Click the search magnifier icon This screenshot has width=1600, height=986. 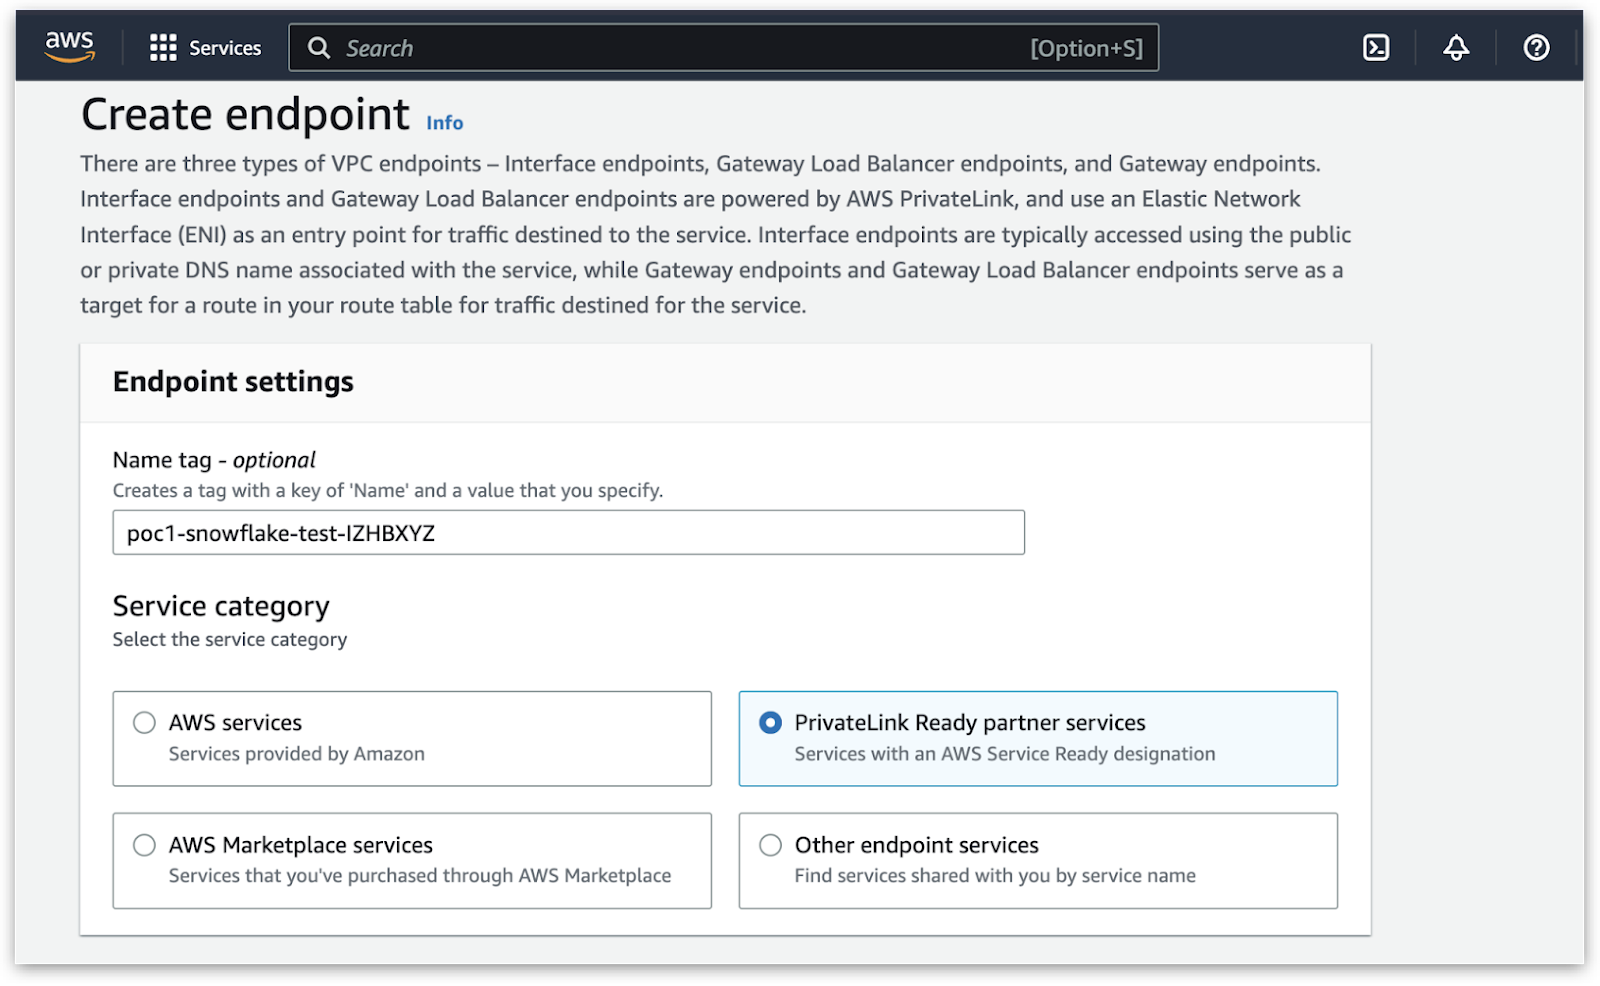pos(319,48)
